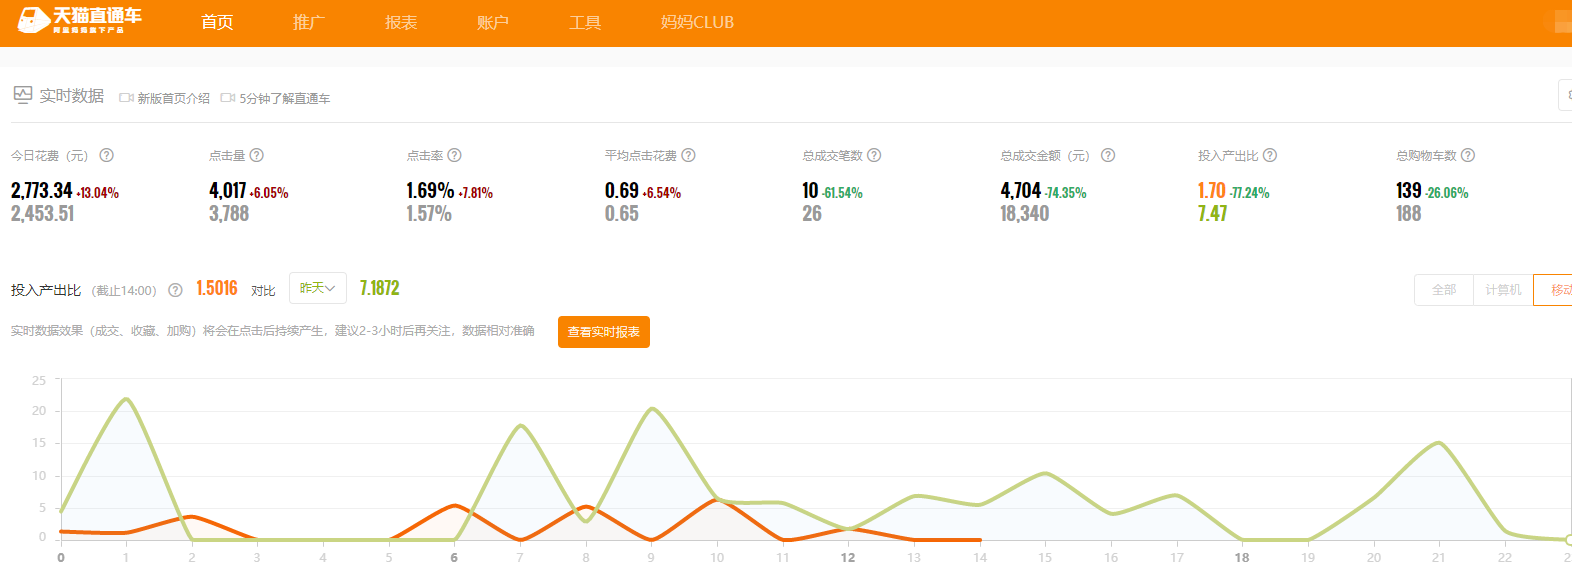Click help icon next to 平均点击花费

click(x=688, y=155)
